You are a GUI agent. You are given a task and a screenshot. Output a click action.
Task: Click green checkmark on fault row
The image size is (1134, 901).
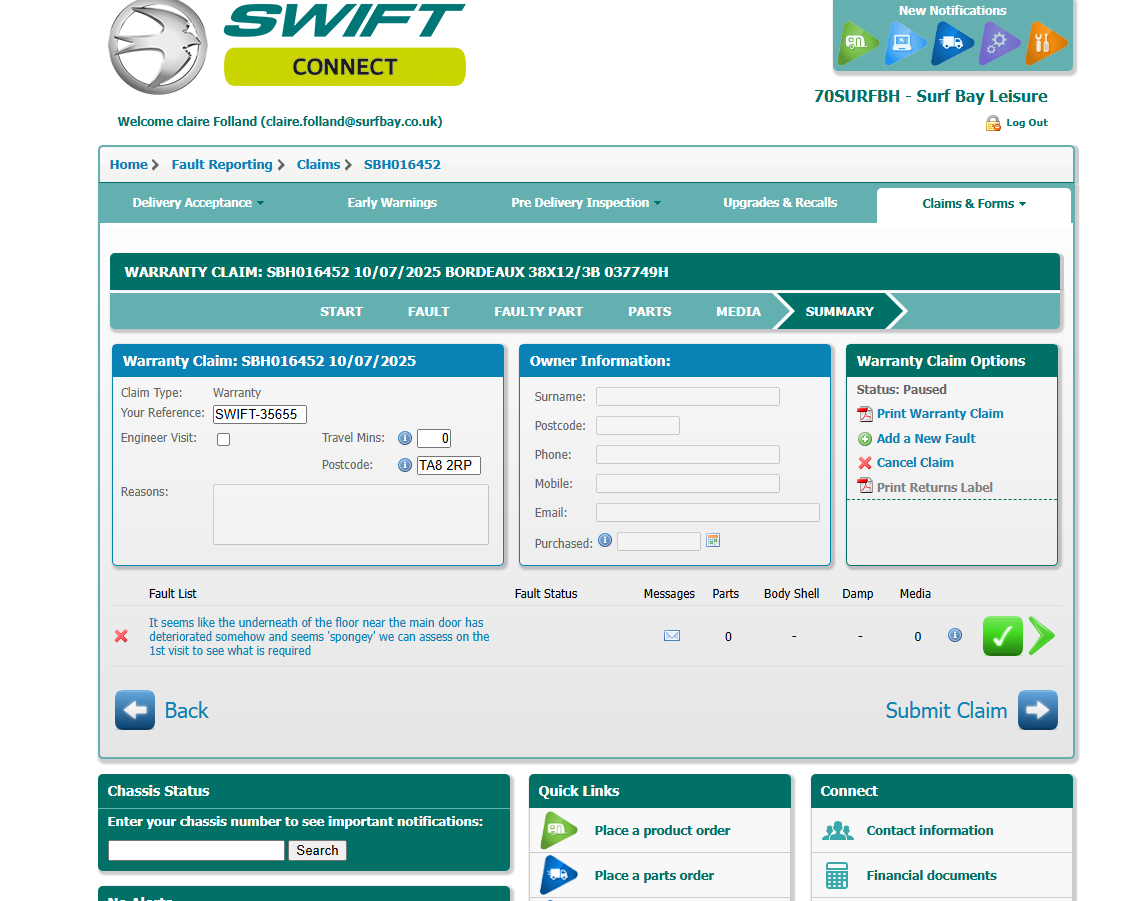point(1002,636)
